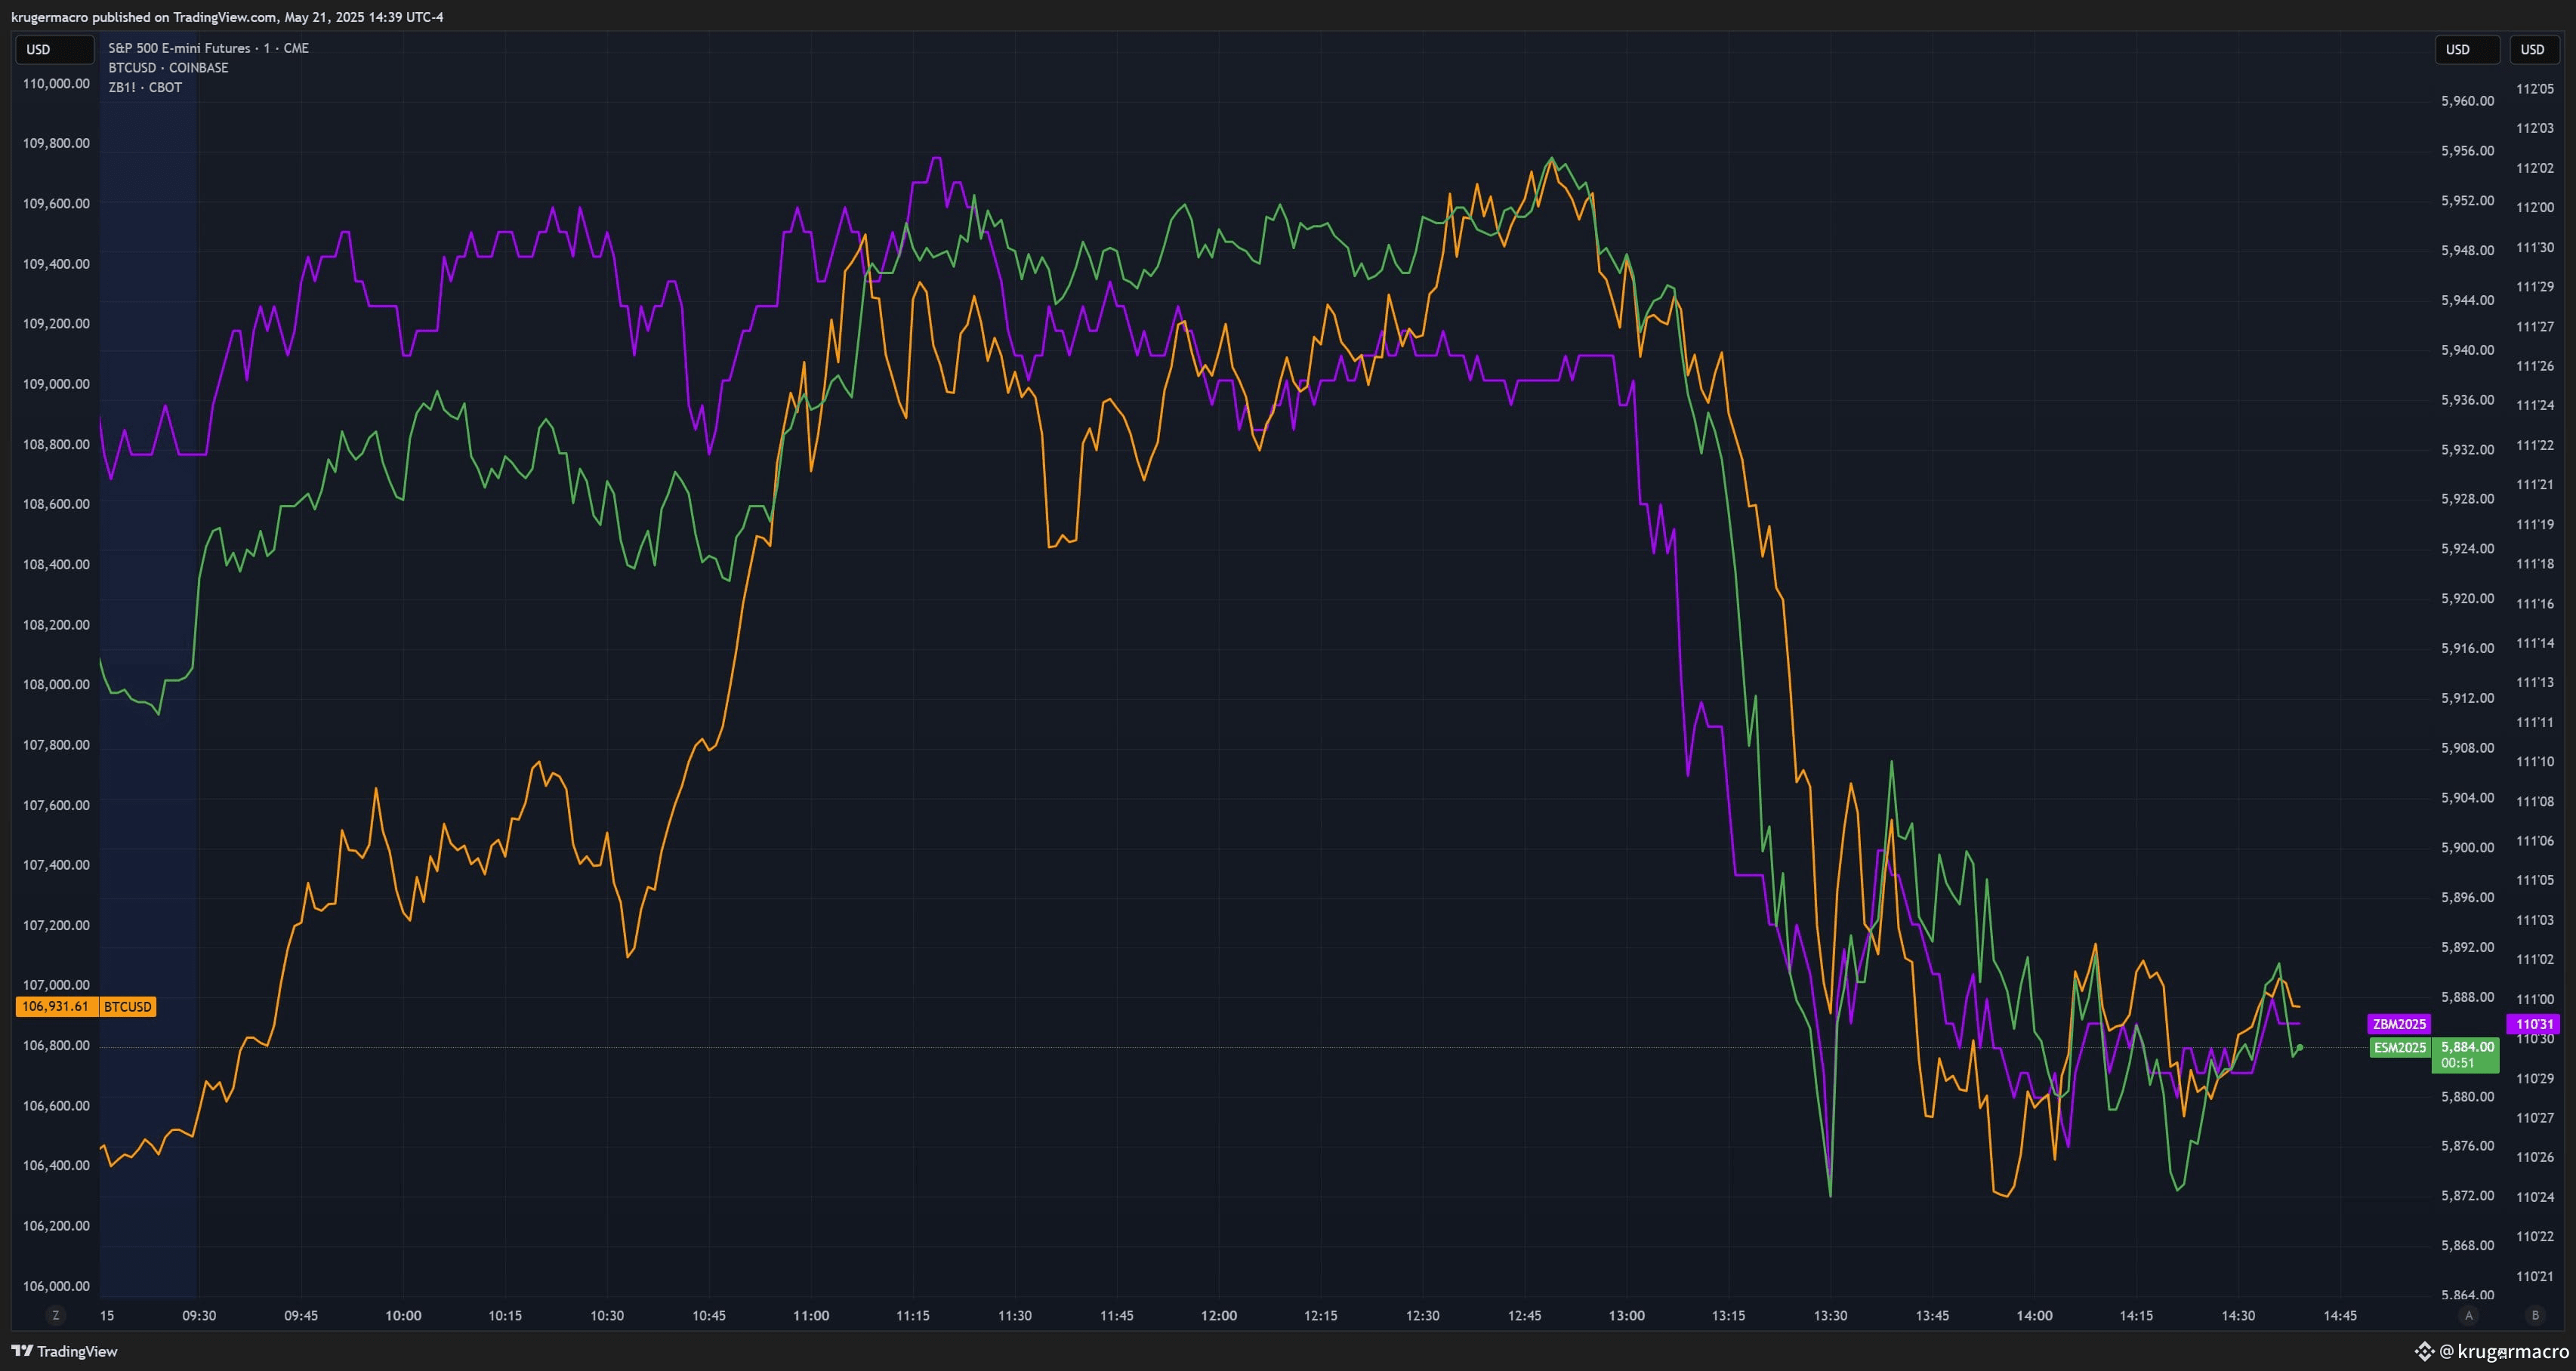Click the 5,940.00 level on the S&P scale
2576x1371 pixels.
click(x=2468, y=350)
